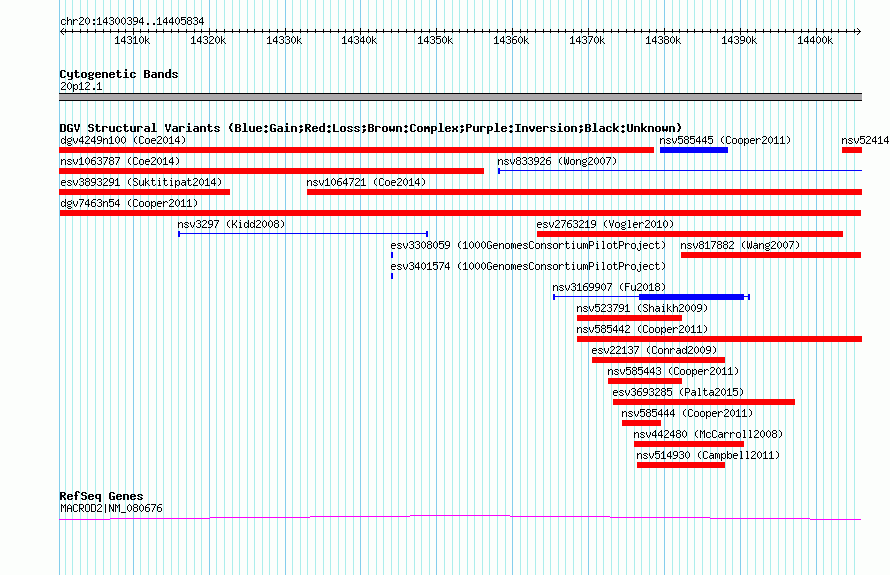Screen dimensions: 890x575
Task: Select the DGV Structural Variants track heading
Action: click(371, 128)
